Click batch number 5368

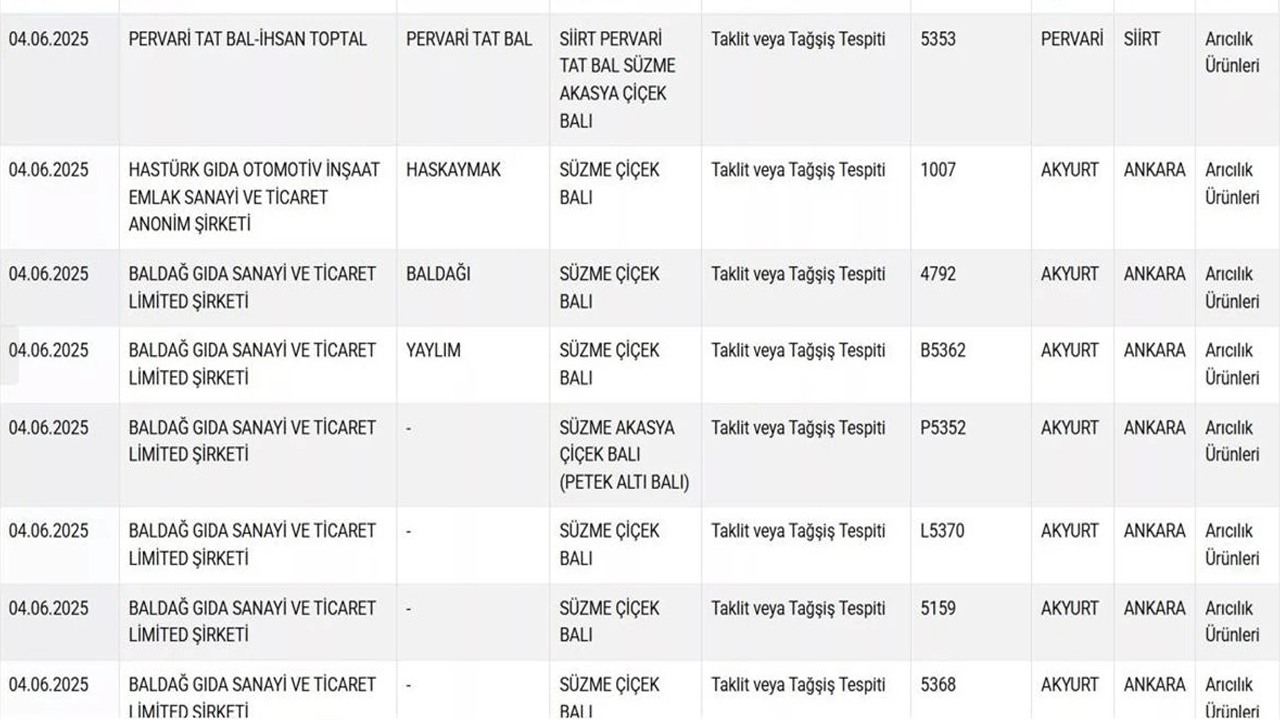pyautogui.click(x=938, y=685)
